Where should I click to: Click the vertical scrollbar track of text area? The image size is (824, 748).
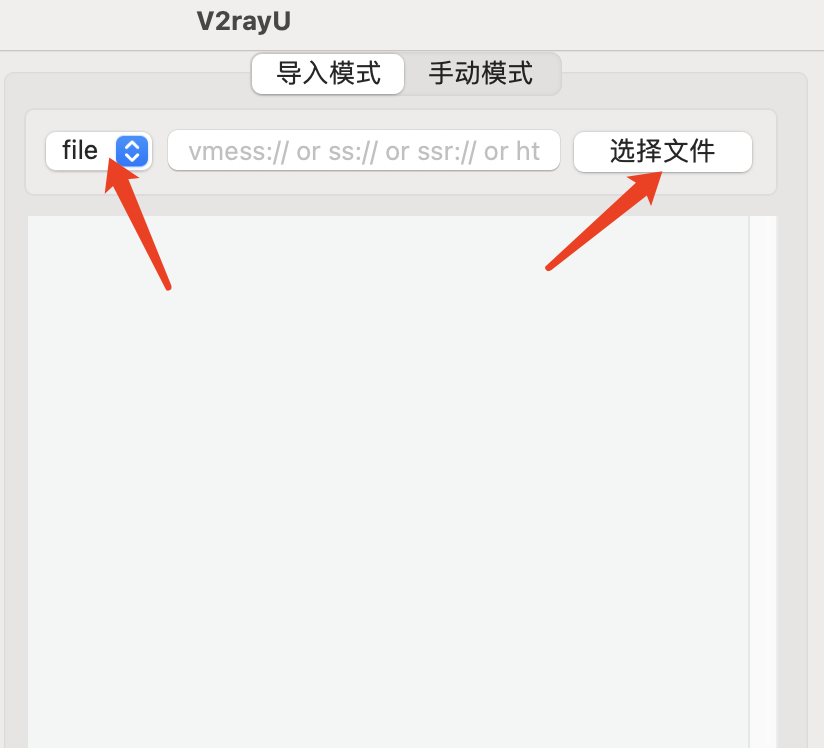763,481
